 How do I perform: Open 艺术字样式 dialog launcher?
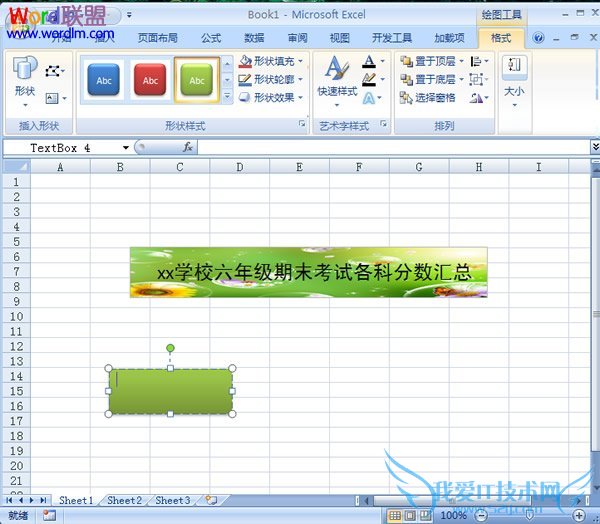coord(383,124)
